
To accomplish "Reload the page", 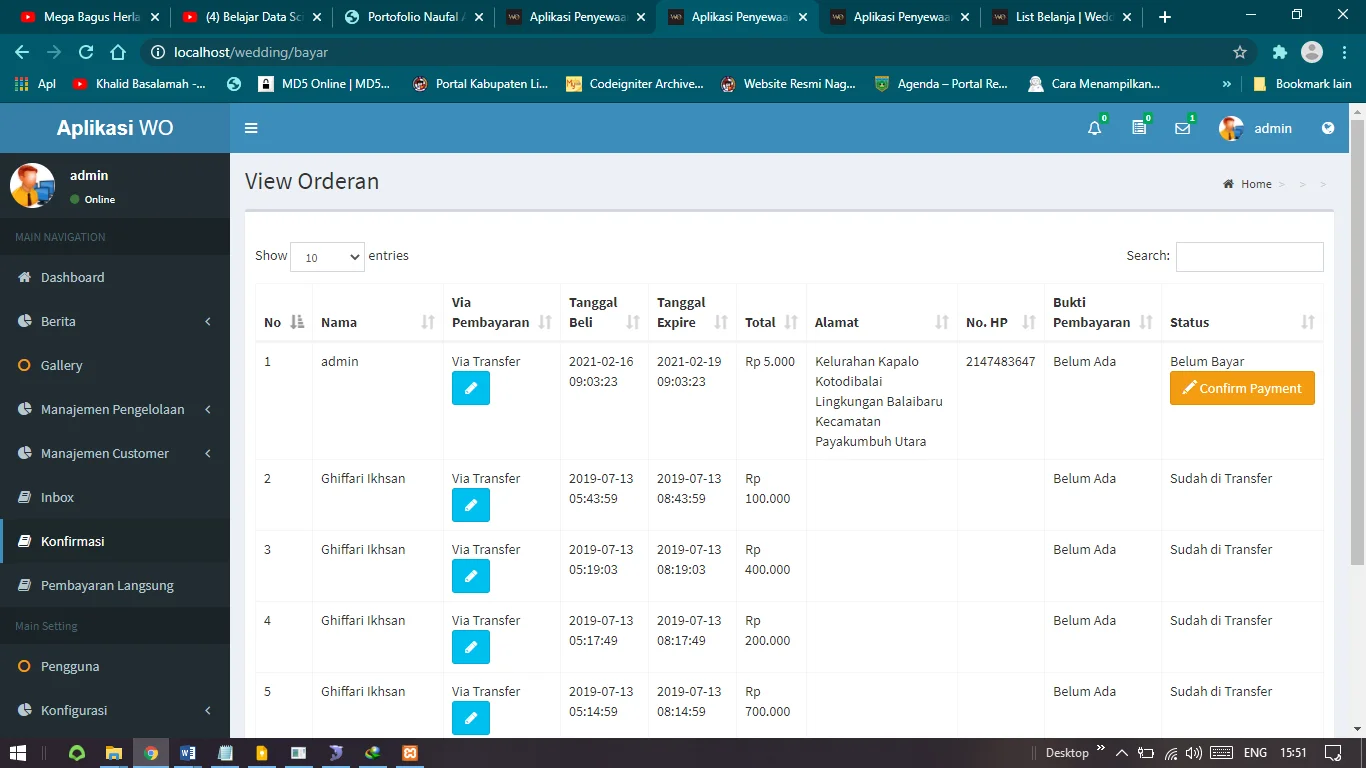I will pyautogui.click(x=86, y=52).
